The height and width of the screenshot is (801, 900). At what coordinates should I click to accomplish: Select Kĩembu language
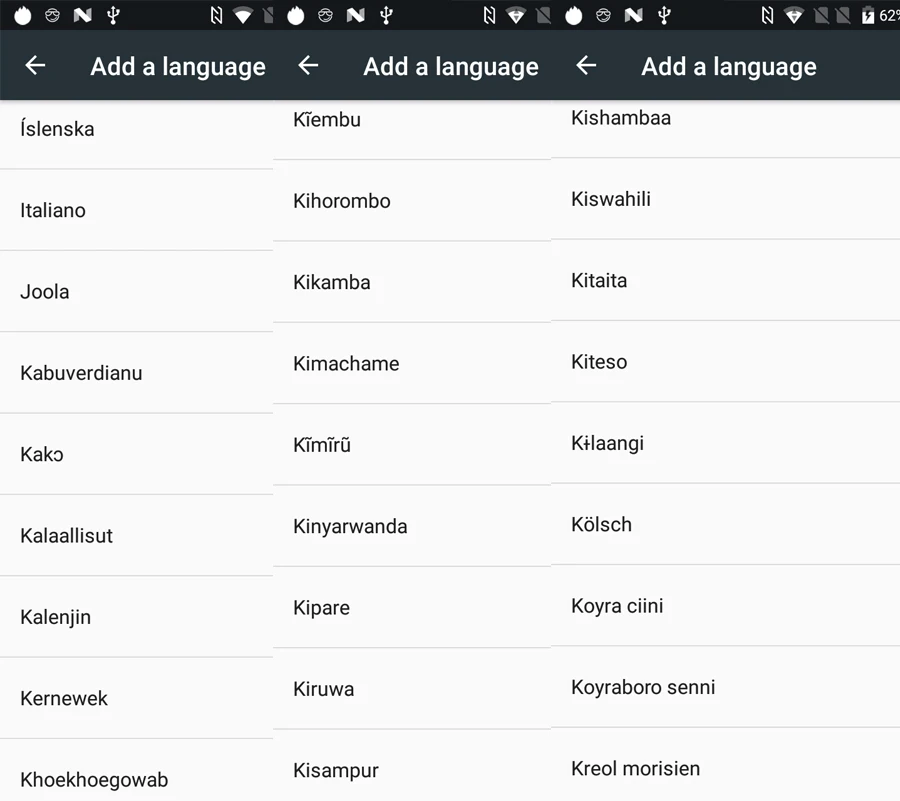pos(412,130)
